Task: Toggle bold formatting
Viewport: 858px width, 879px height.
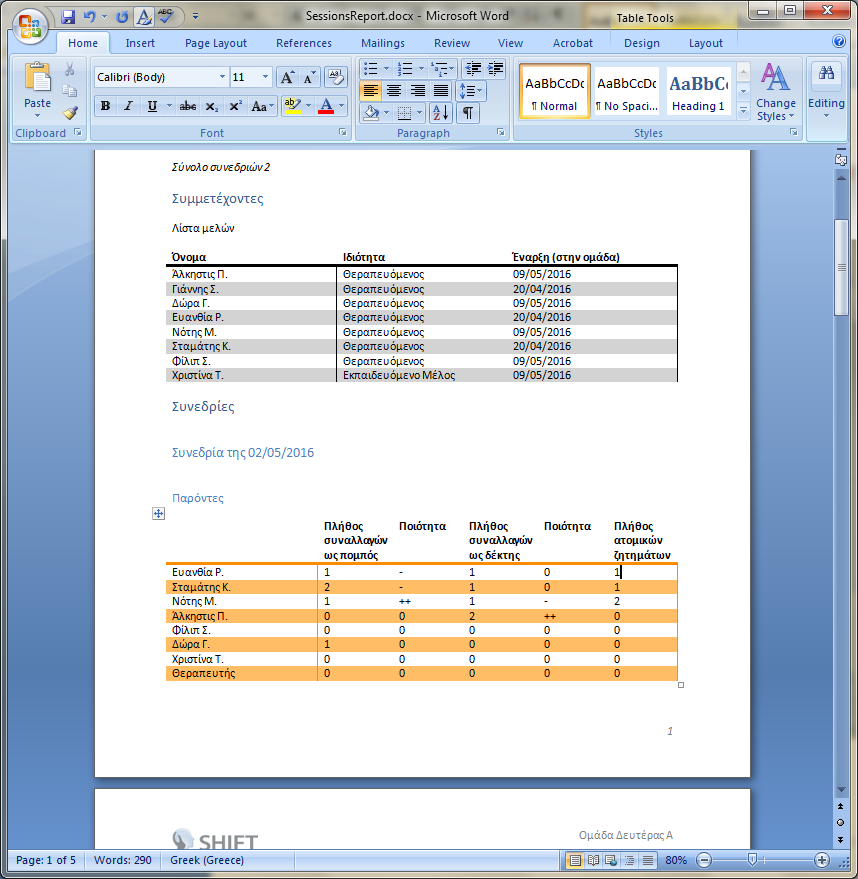Action: click(x=105, y=106)
